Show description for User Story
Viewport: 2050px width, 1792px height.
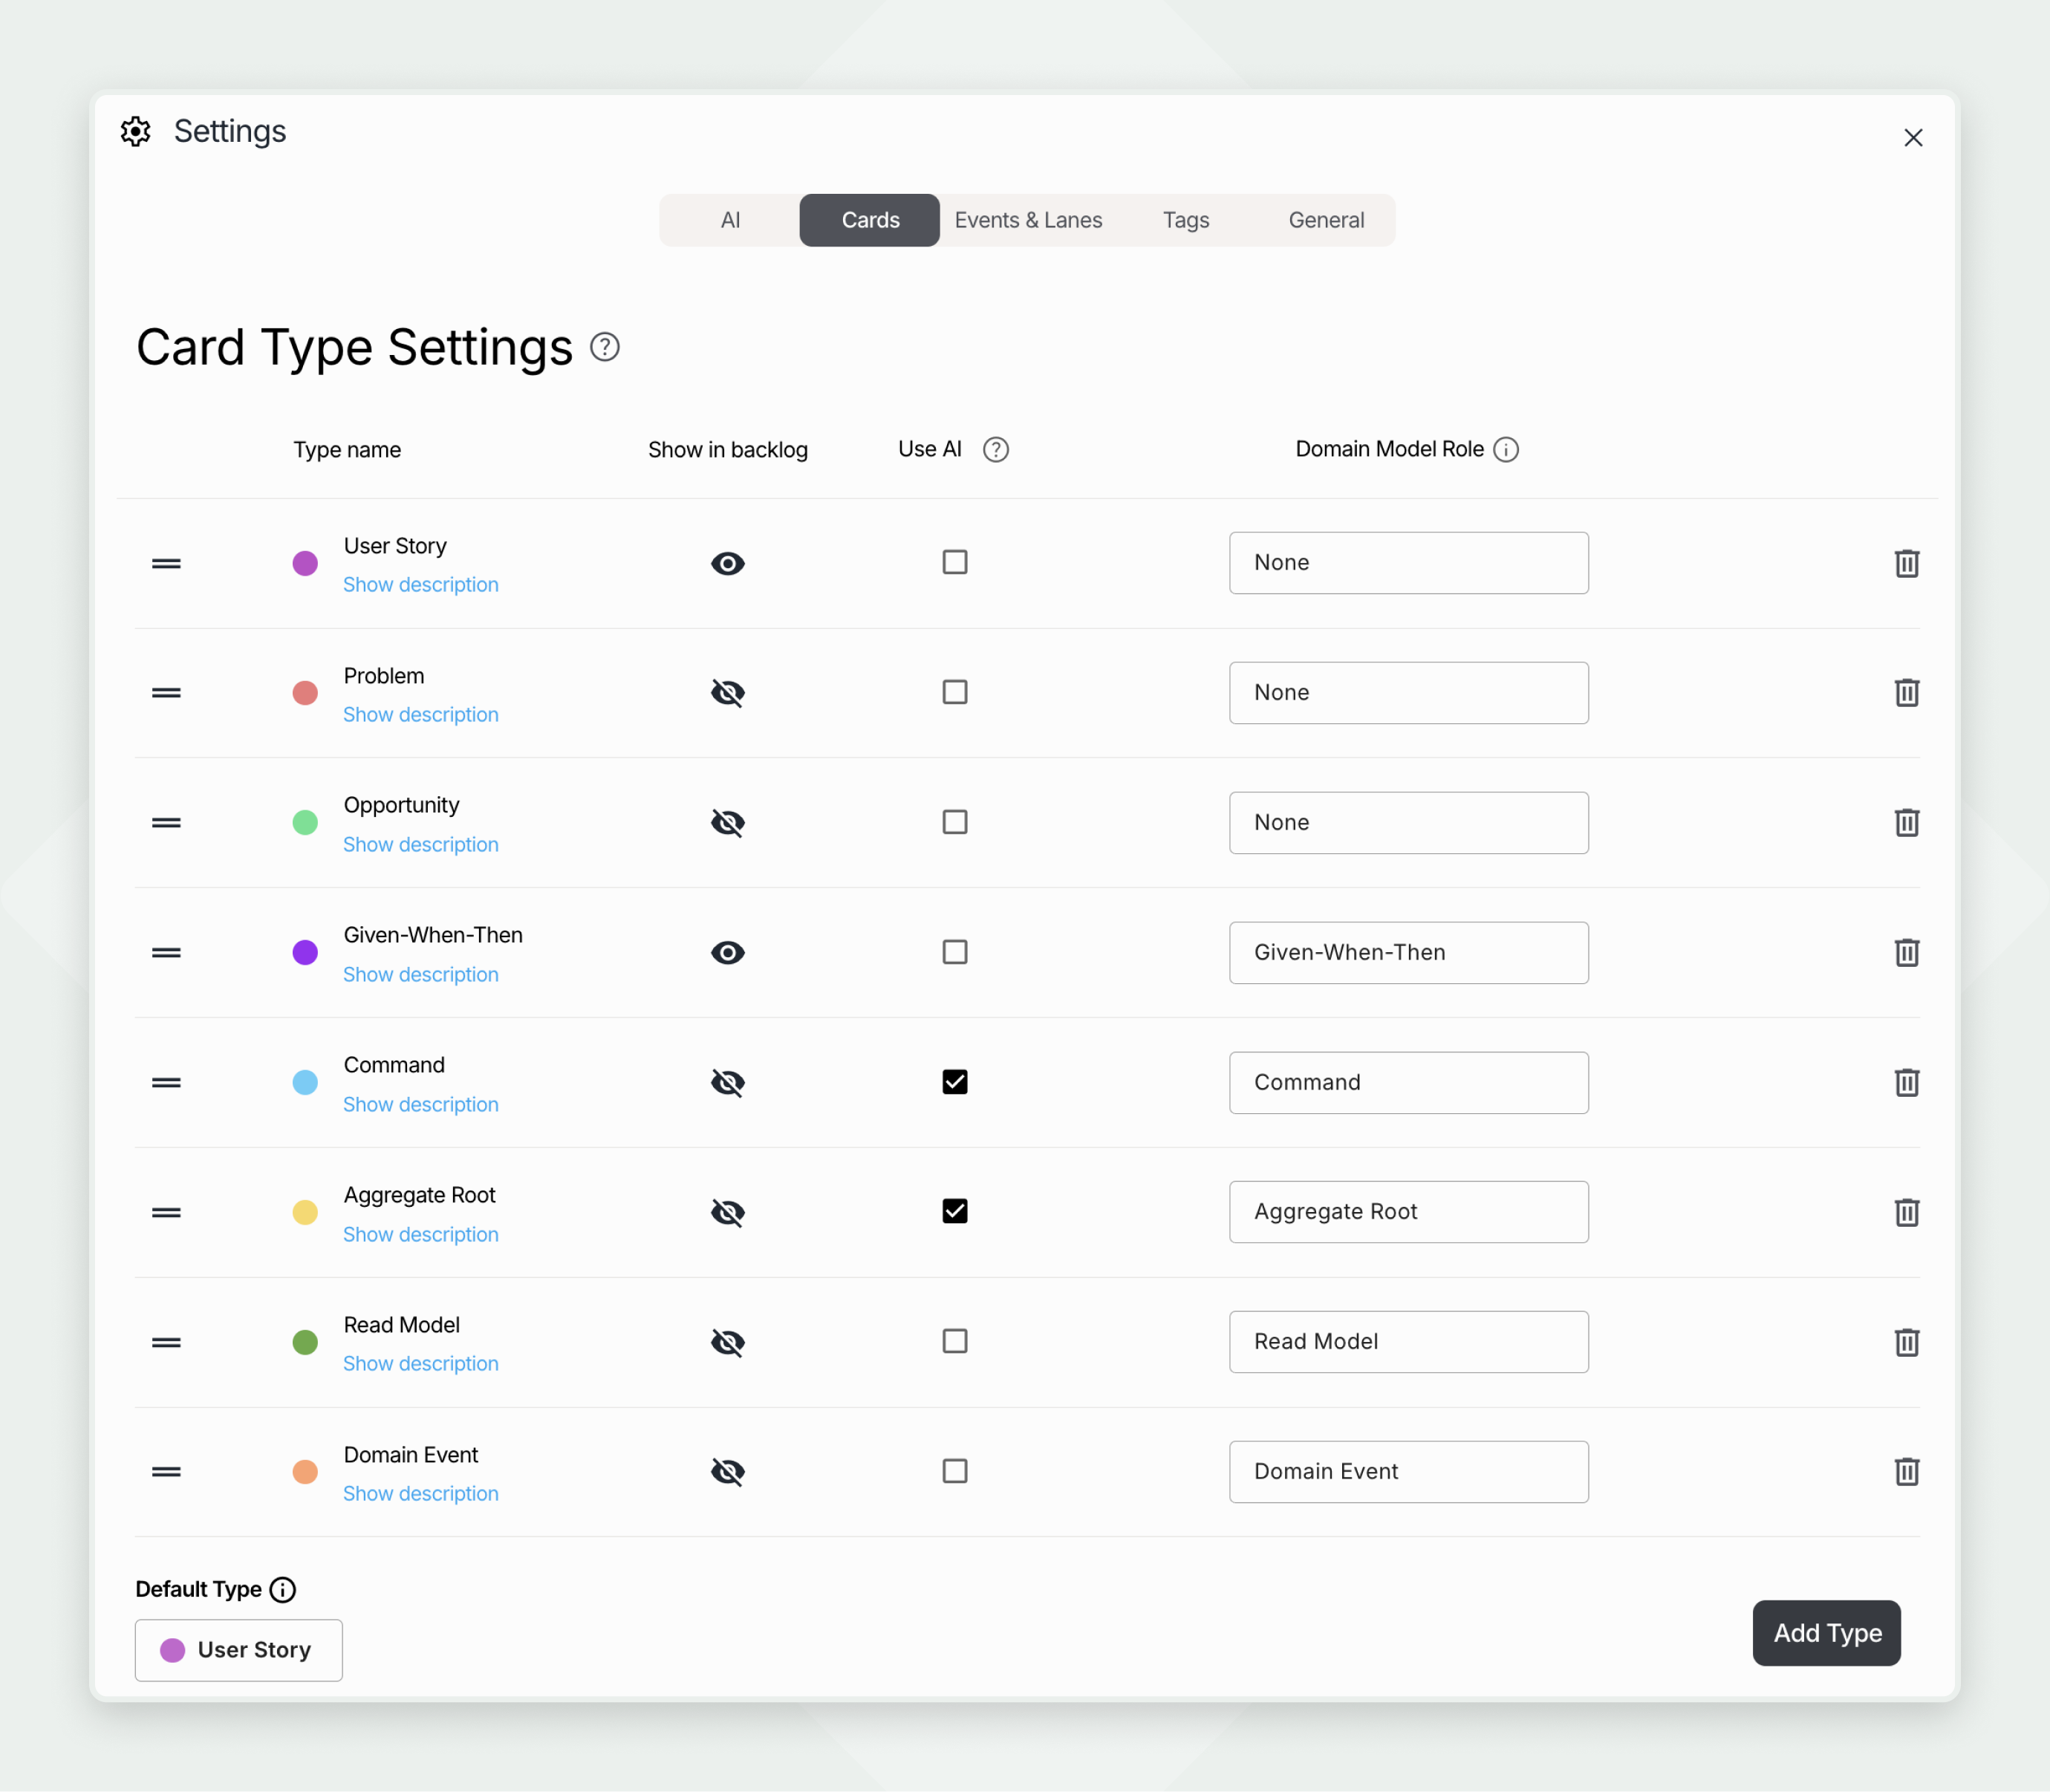pos(421,585)
